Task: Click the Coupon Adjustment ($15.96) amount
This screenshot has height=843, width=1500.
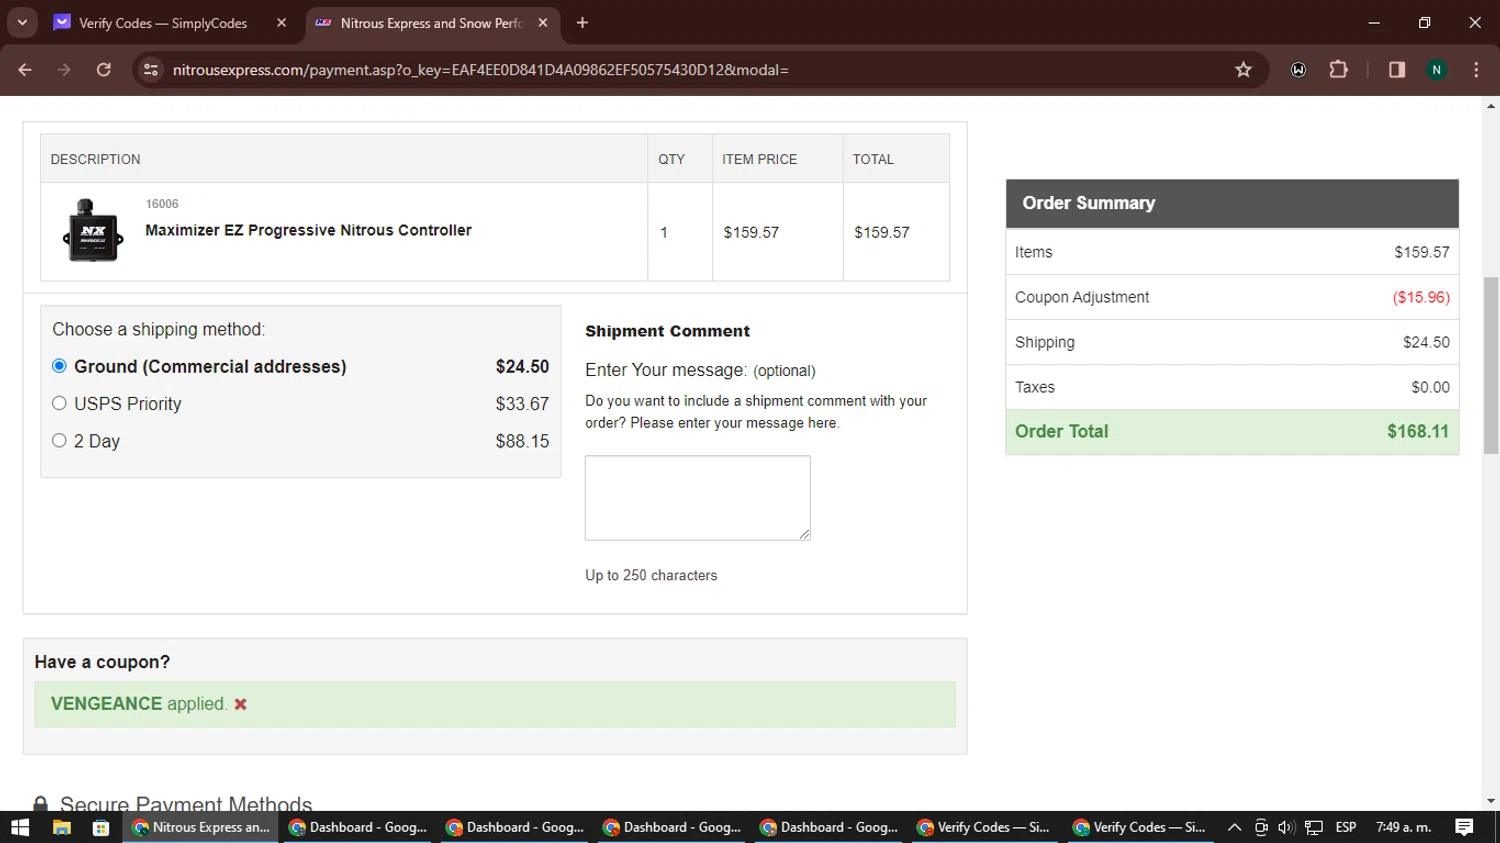Action: coord(1421,297)
